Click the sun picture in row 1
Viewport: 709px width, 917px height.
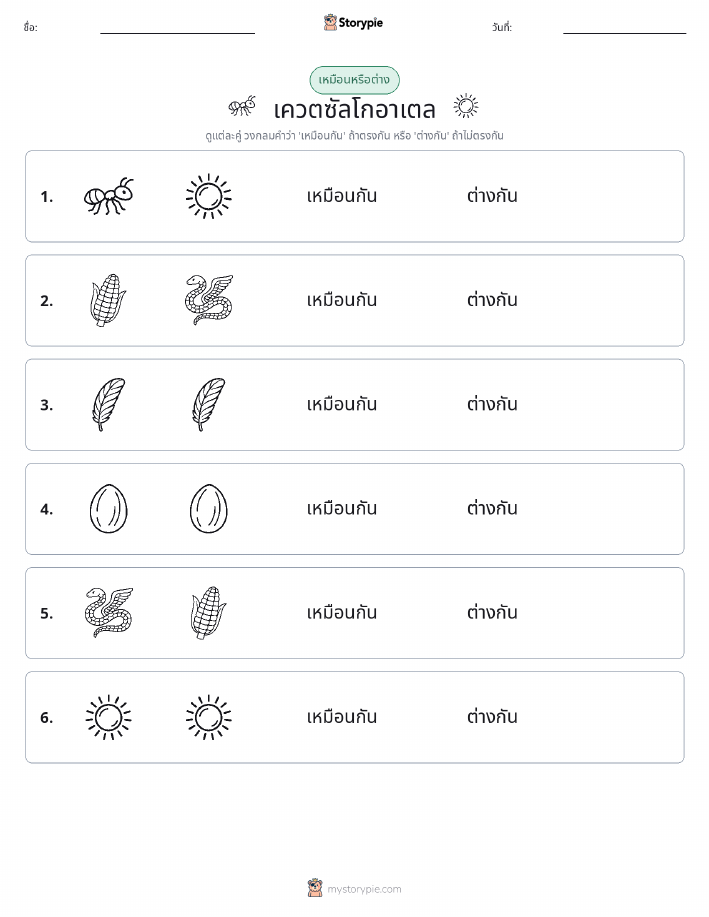coord(209,196)
